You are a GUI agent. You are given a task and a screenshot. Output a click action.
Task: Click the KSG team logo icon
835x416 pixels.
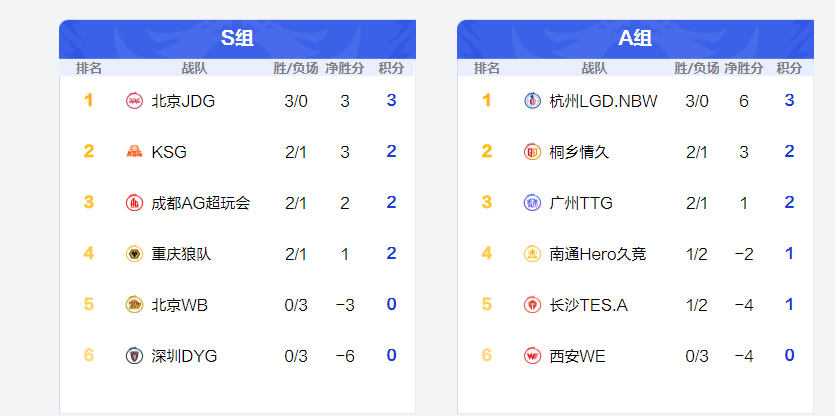point(134,152)
